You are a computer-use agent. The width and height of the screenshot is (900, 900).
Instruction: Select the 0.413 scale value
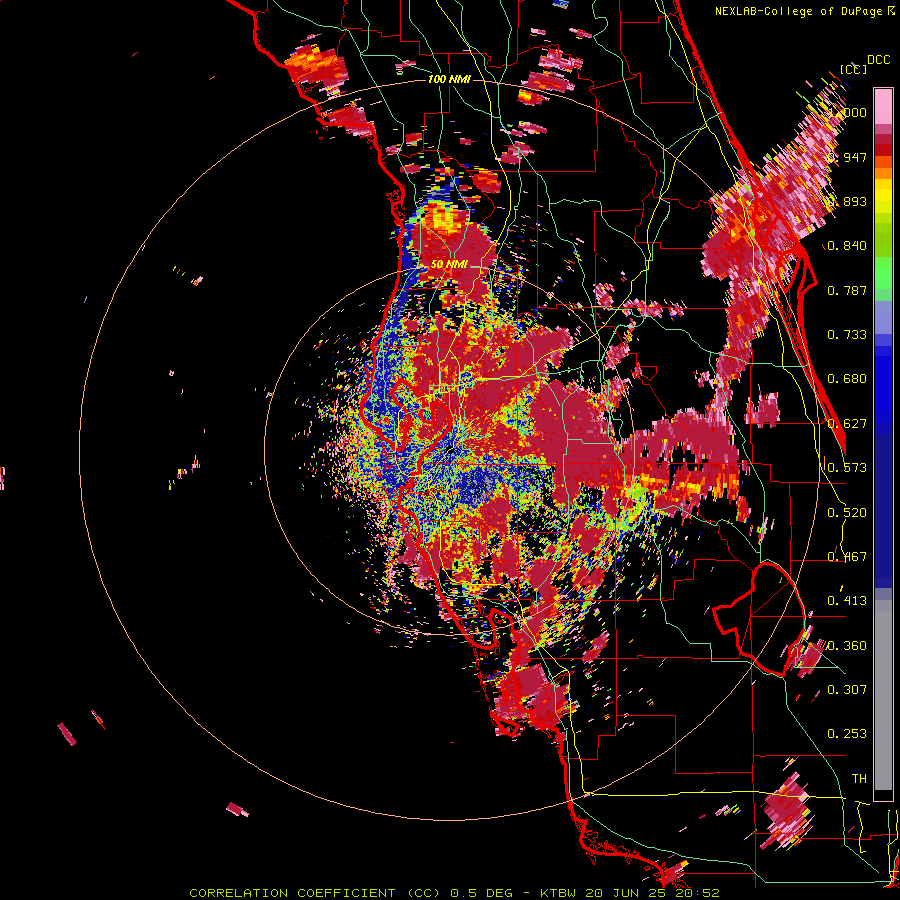[x=847, y=601]
